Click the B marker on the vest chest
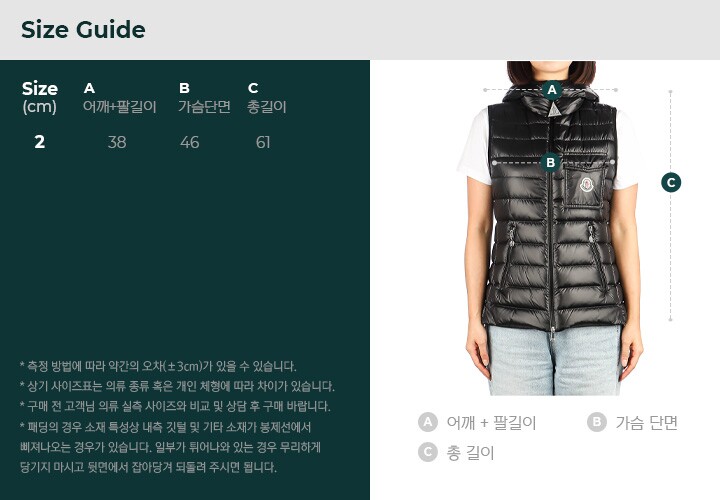This screenshot has height=500, width=720. (x=551, y=162)
